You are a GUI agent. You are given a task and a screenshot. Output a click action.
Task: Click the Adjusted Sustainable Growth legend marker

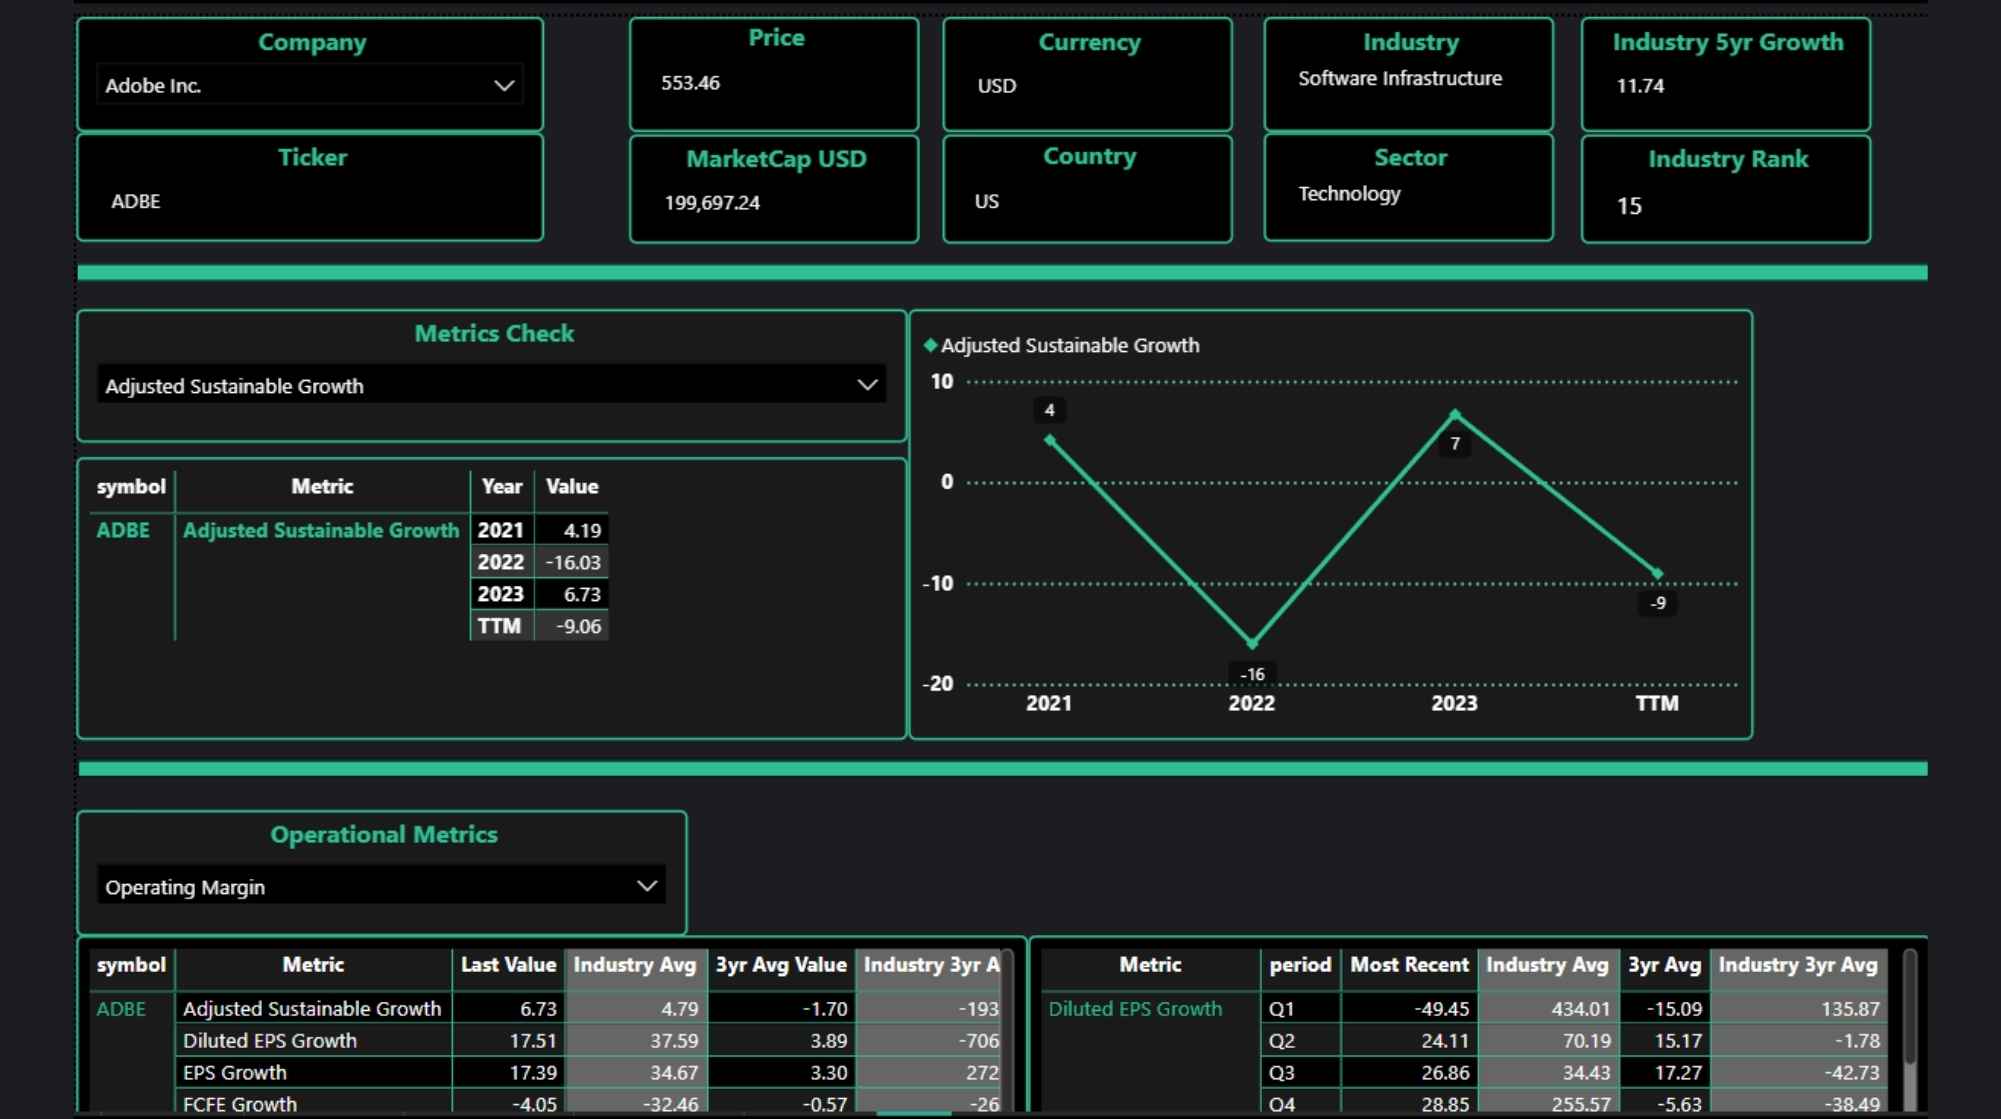(931, 345)
